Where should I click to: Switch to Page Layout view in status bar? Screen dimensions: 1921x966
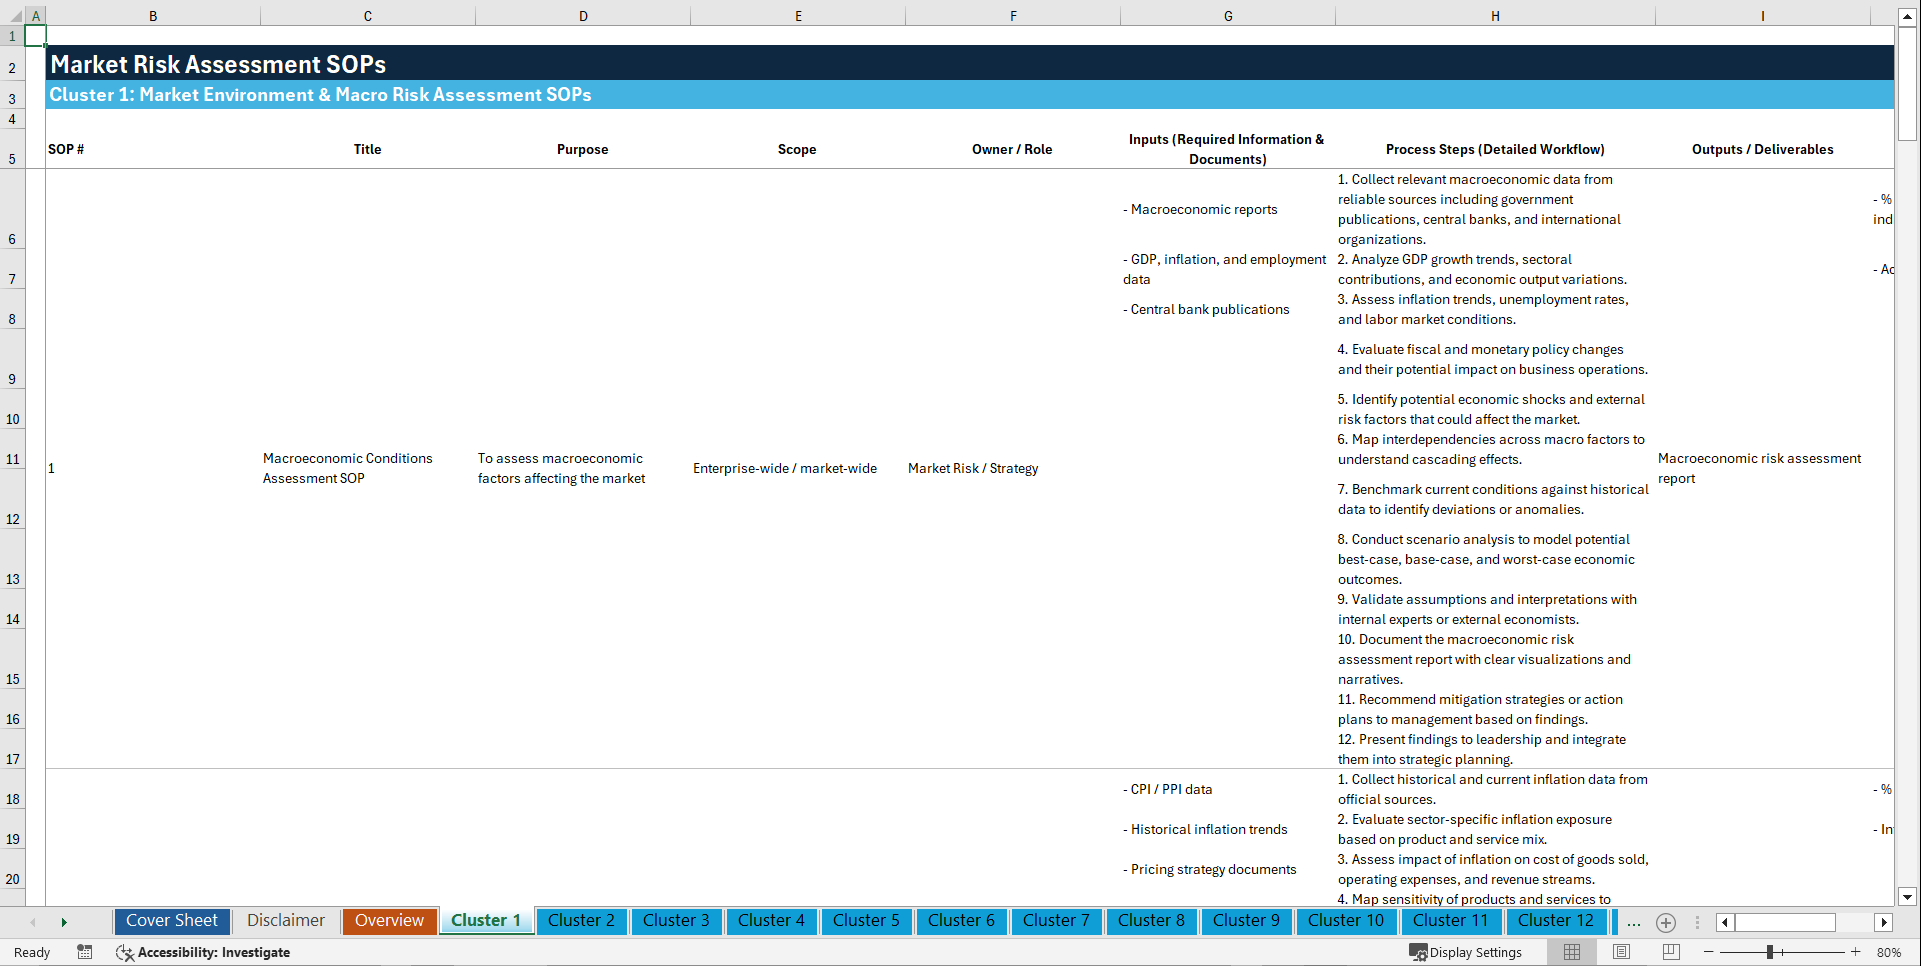coord(1622,951)
